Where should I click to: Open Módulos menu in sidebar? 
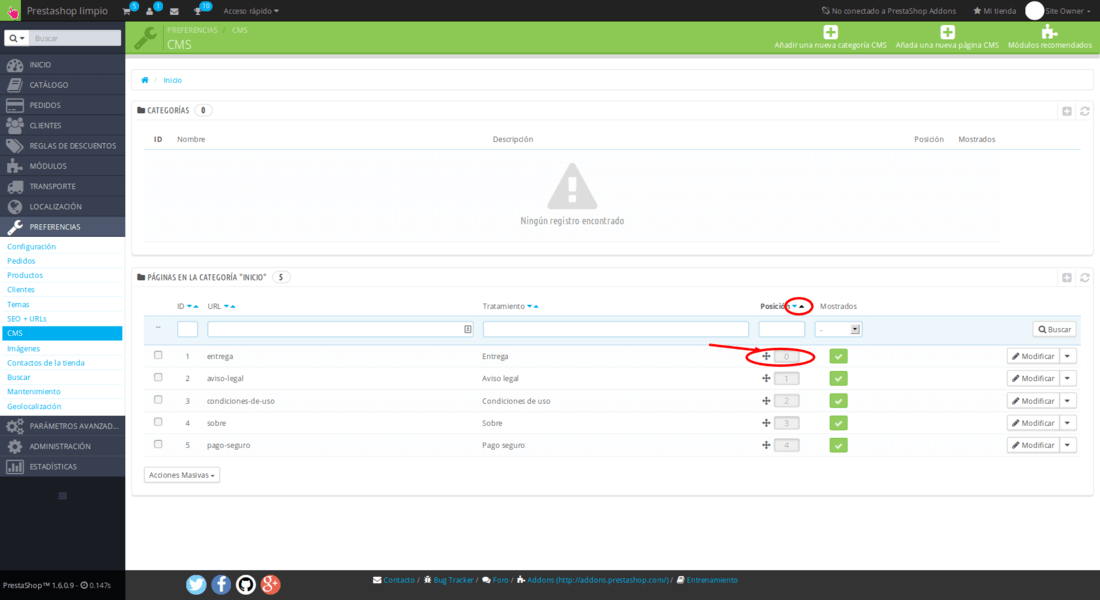point(62,166)
